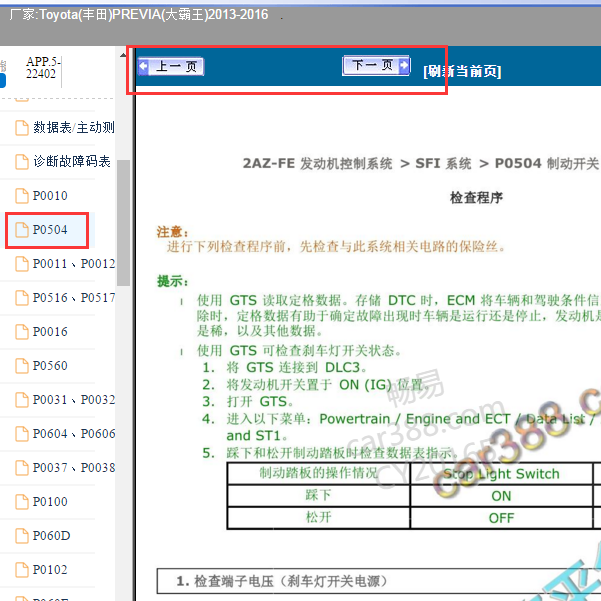601x601 pixels.
Task: Click the document icon beside P0016
Action: coord(22,332)
